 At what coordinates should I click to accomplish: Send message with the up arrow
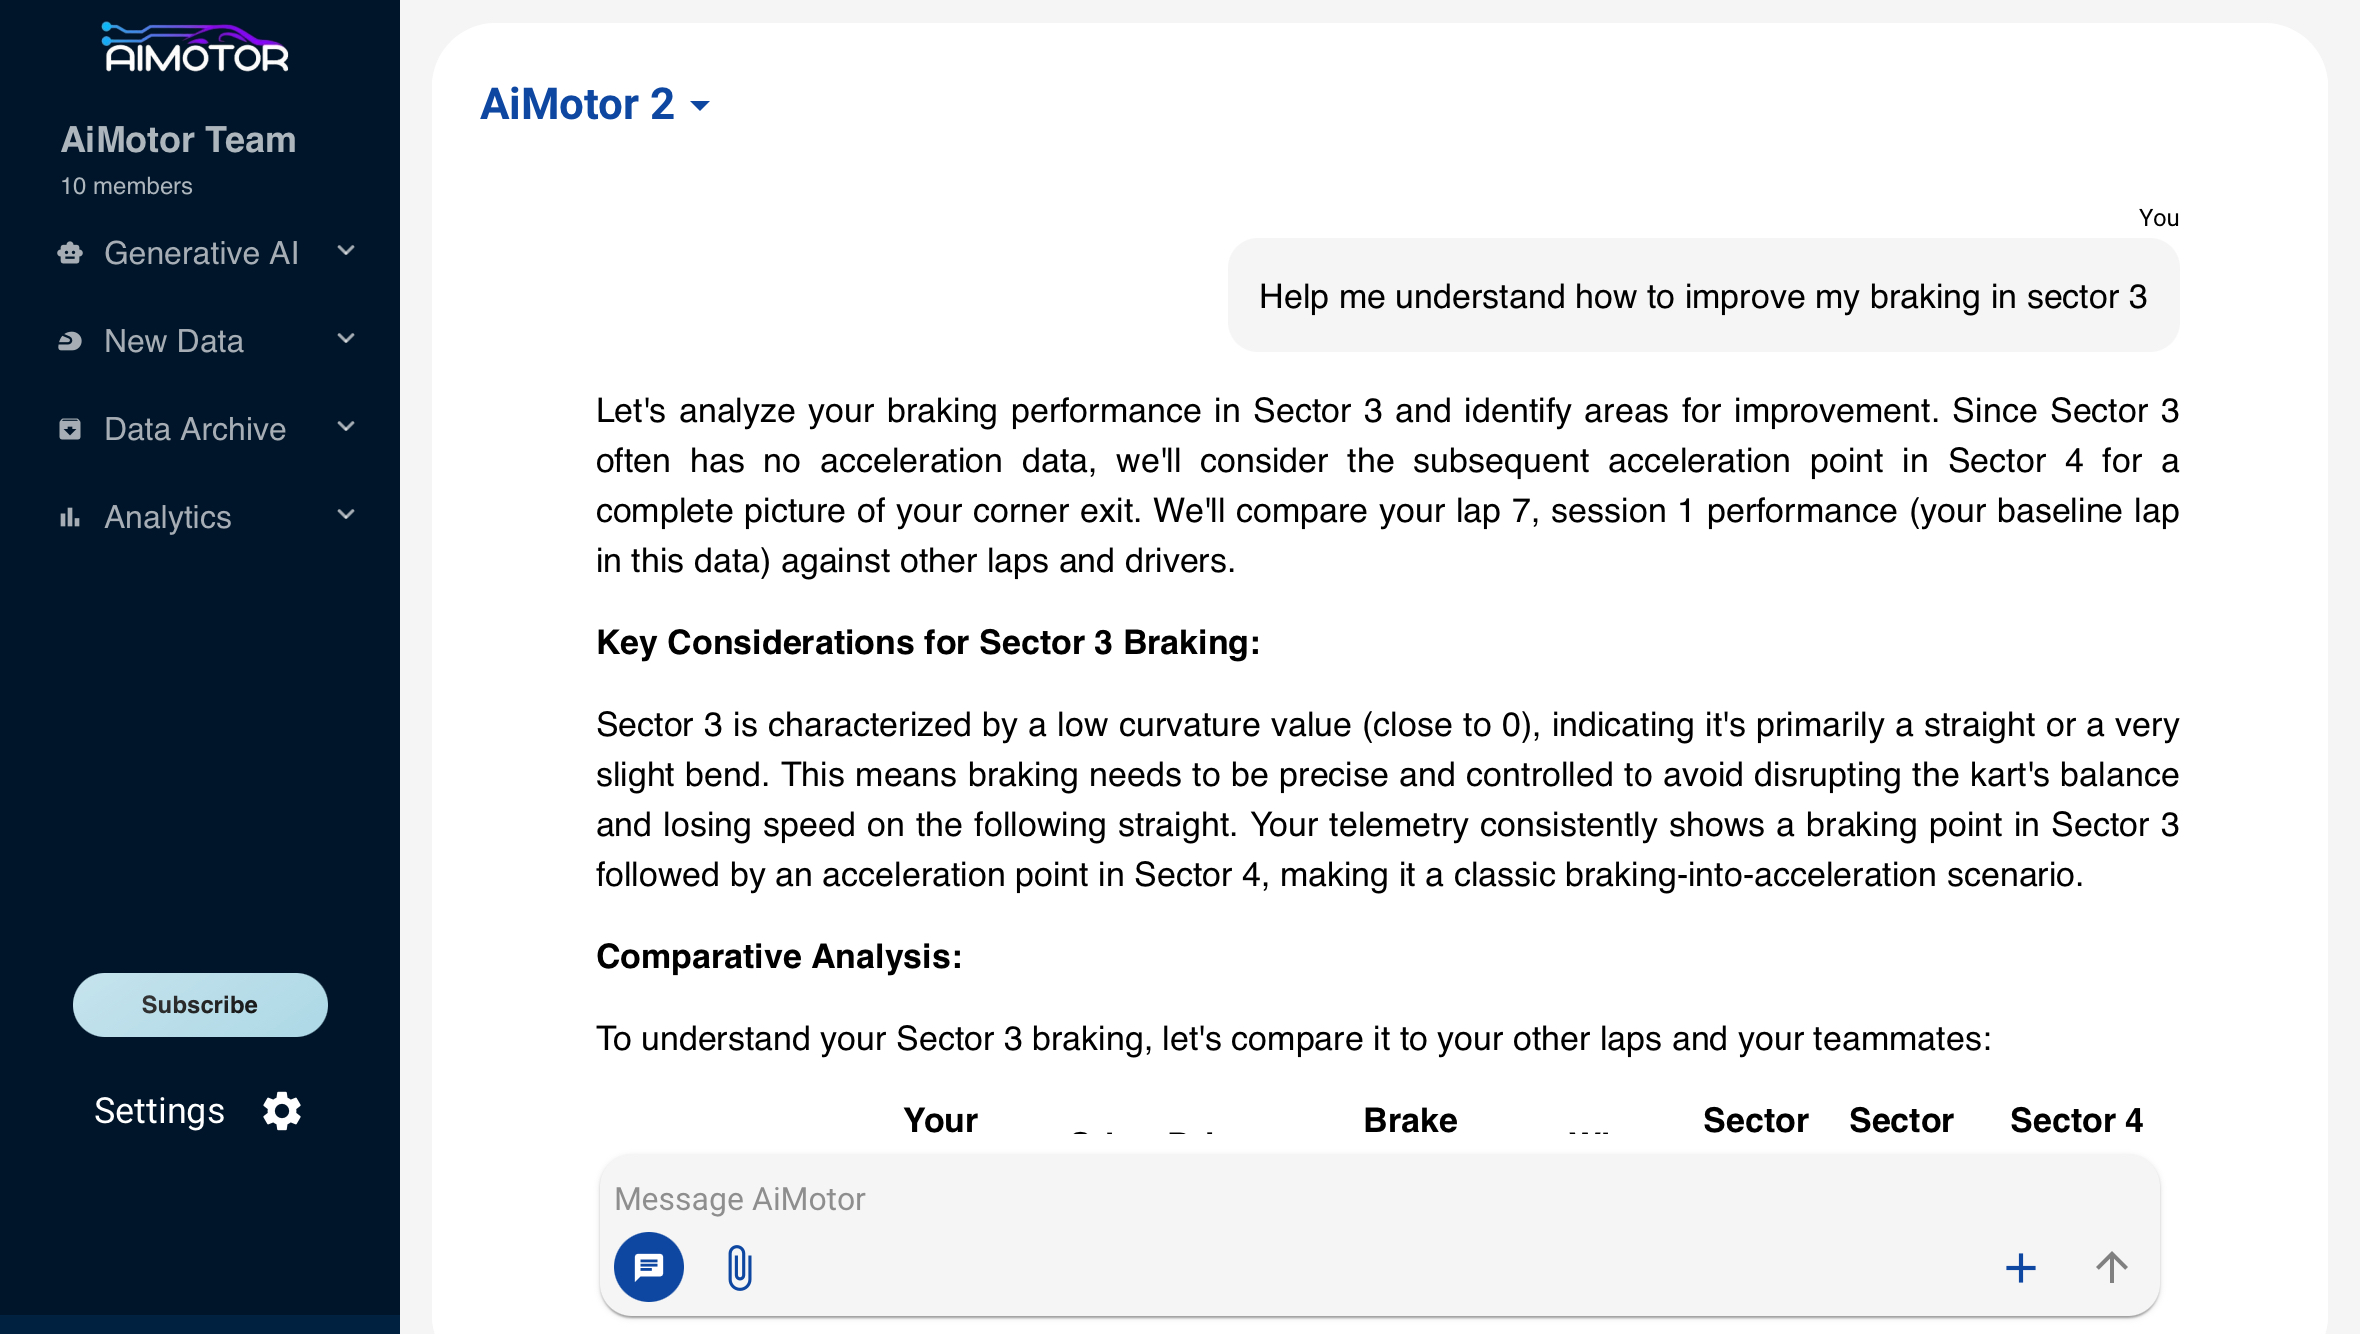[x=2111, y=1268]
